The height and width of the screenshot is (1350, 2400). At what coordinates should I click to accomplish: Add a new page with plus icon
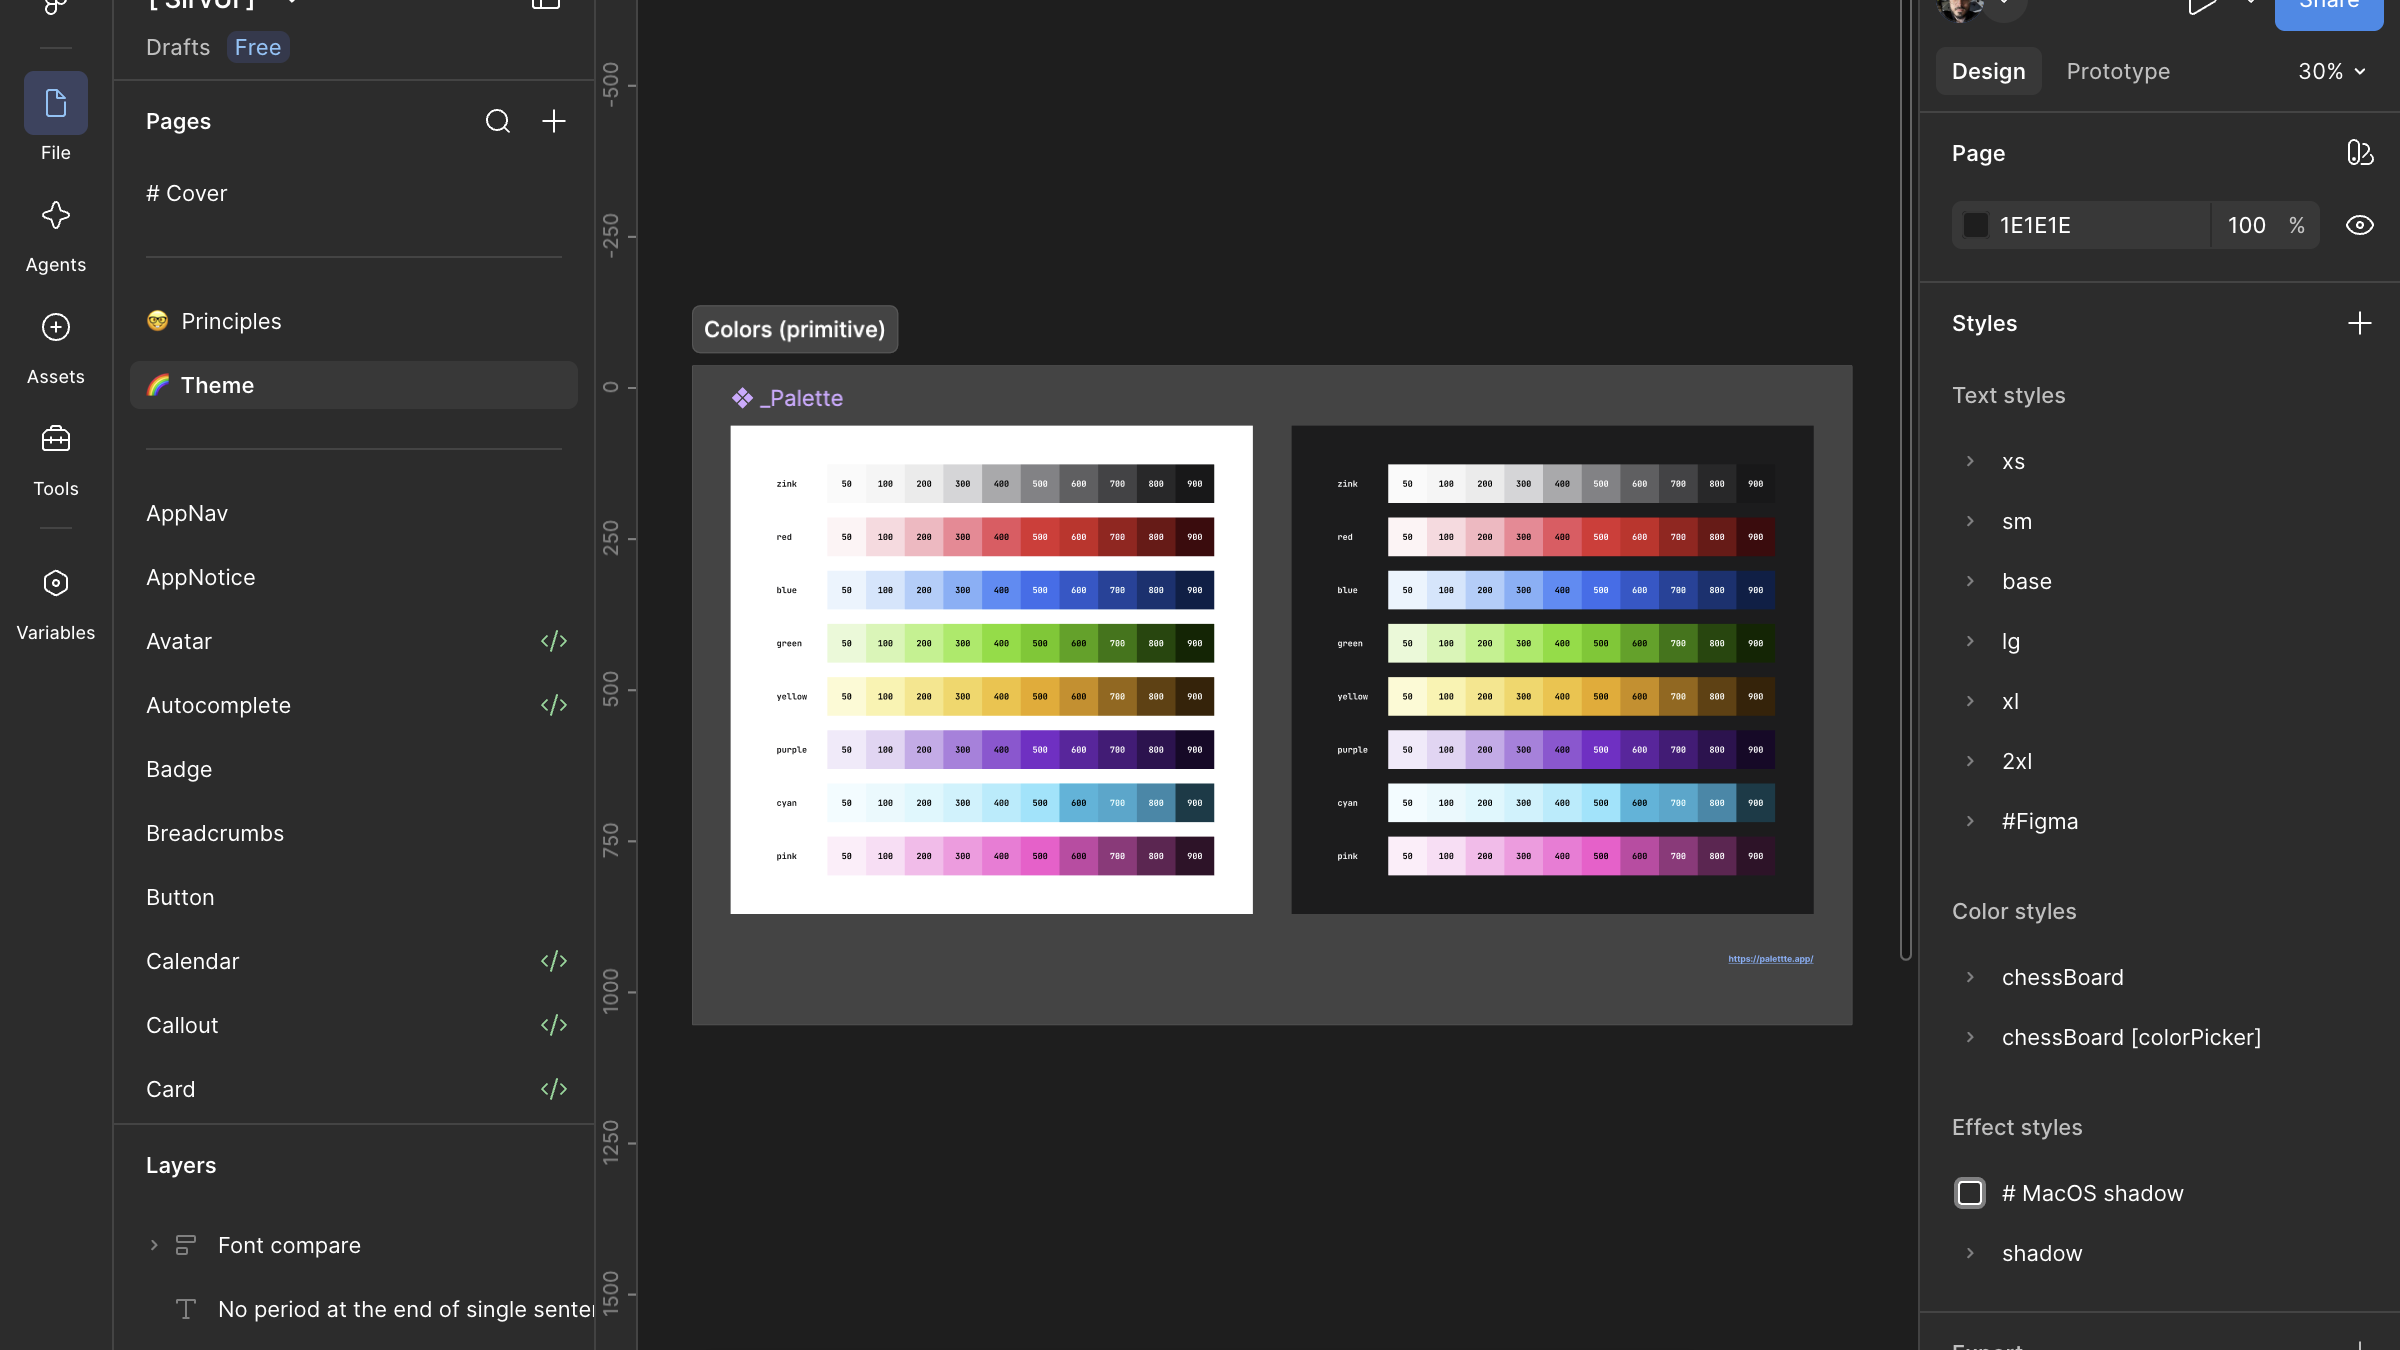click(554, 121)
